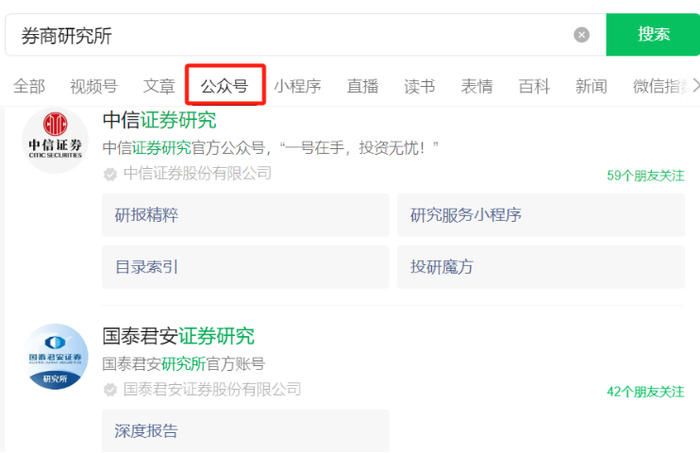
Task: Clear the search box with the X icon
Action: (x=581, y=35)
